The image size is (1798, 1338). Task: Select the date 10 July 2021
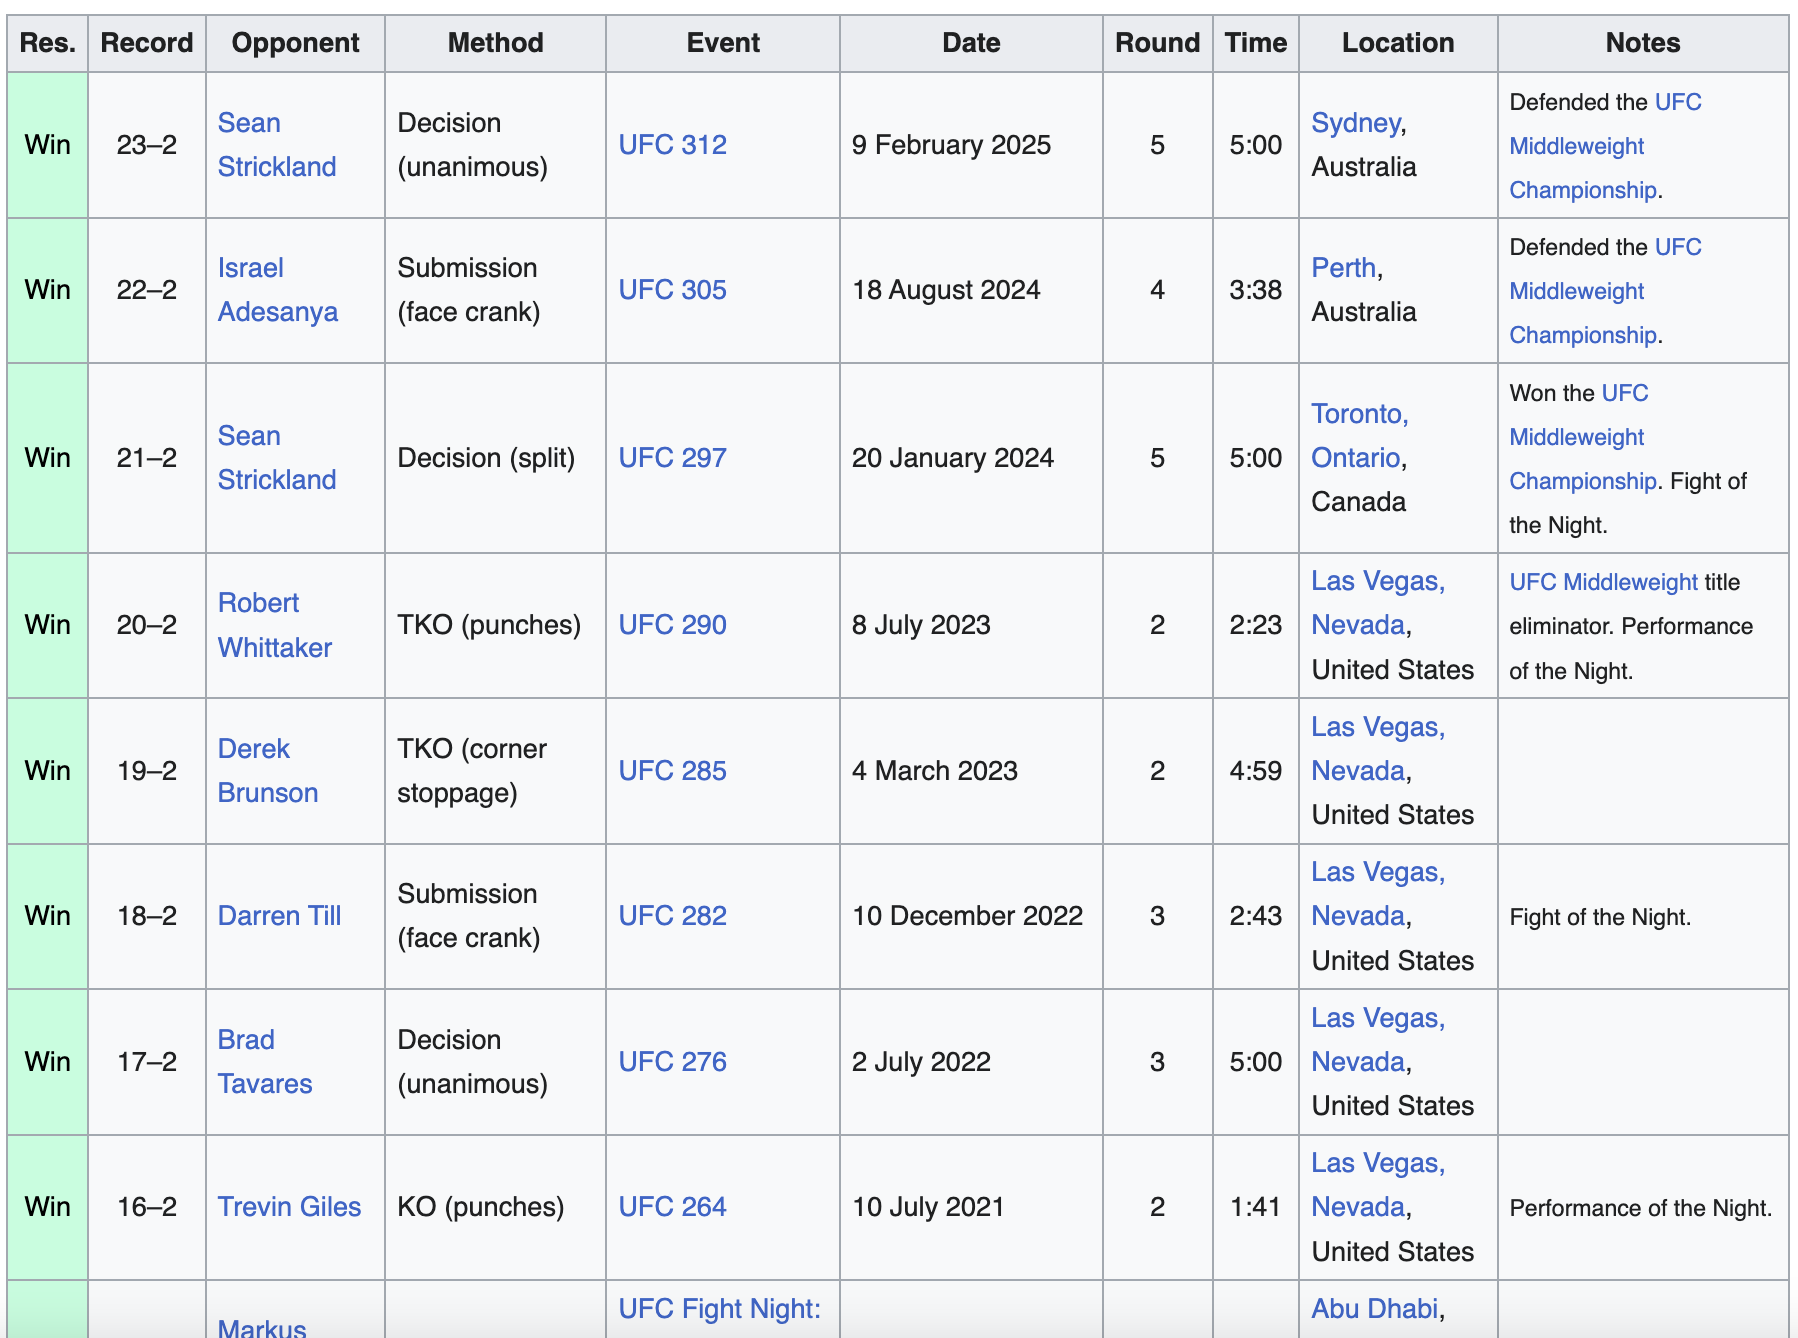[928, 1207]
